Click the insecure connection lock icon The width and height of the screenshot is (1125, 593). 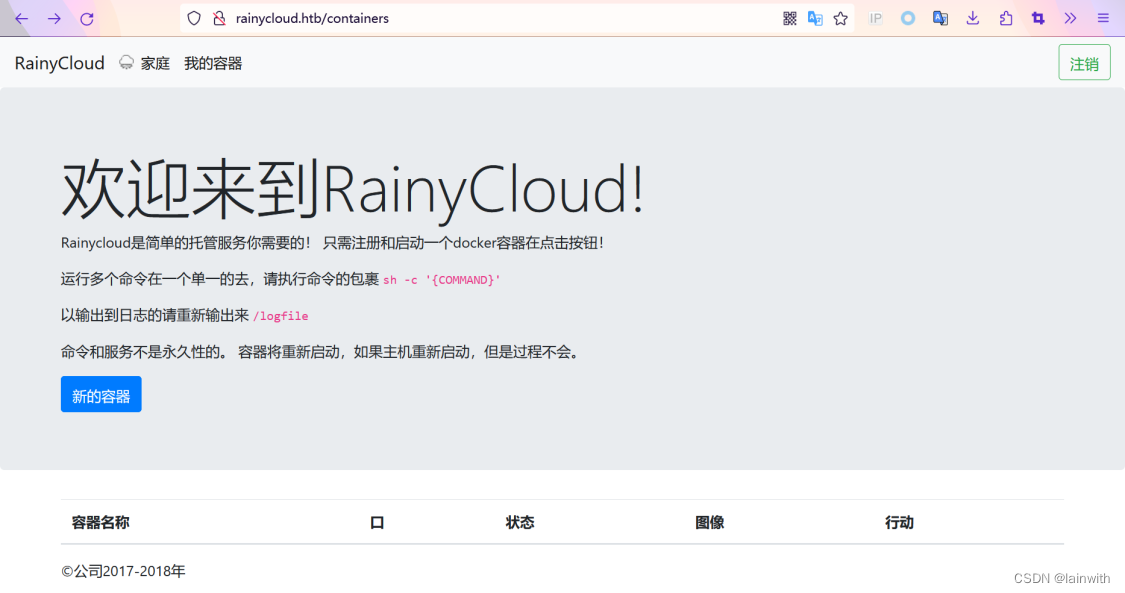220,19
